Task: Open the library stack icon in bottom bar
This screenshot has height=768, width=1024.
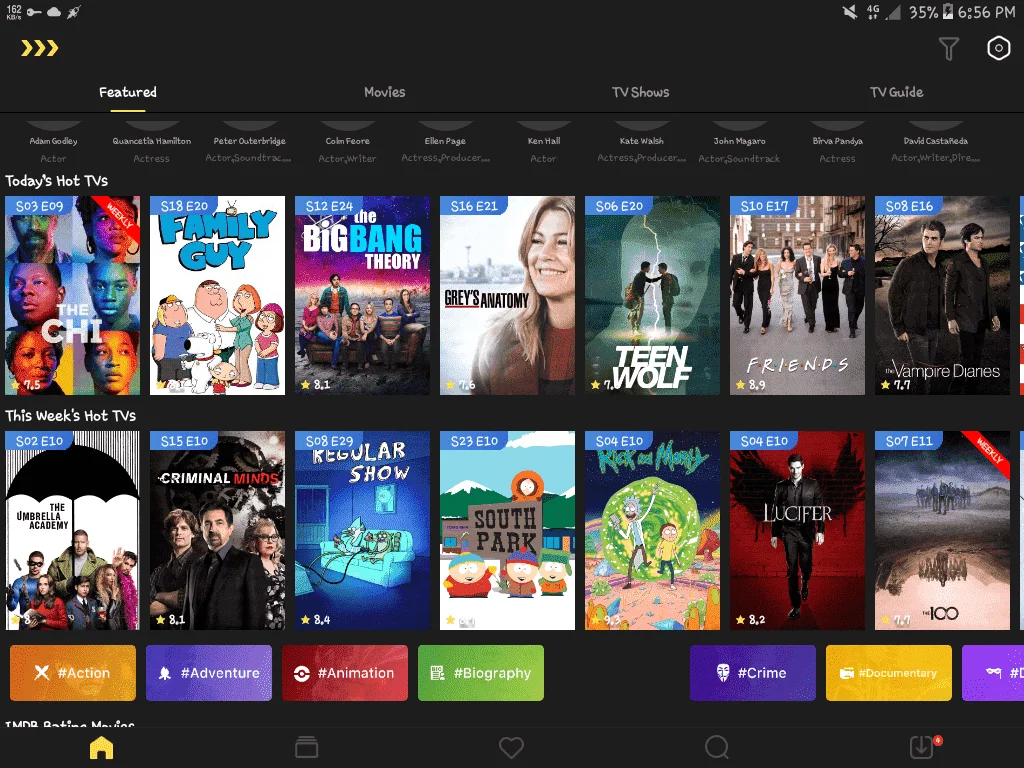Action: click(x=306, y=748)
